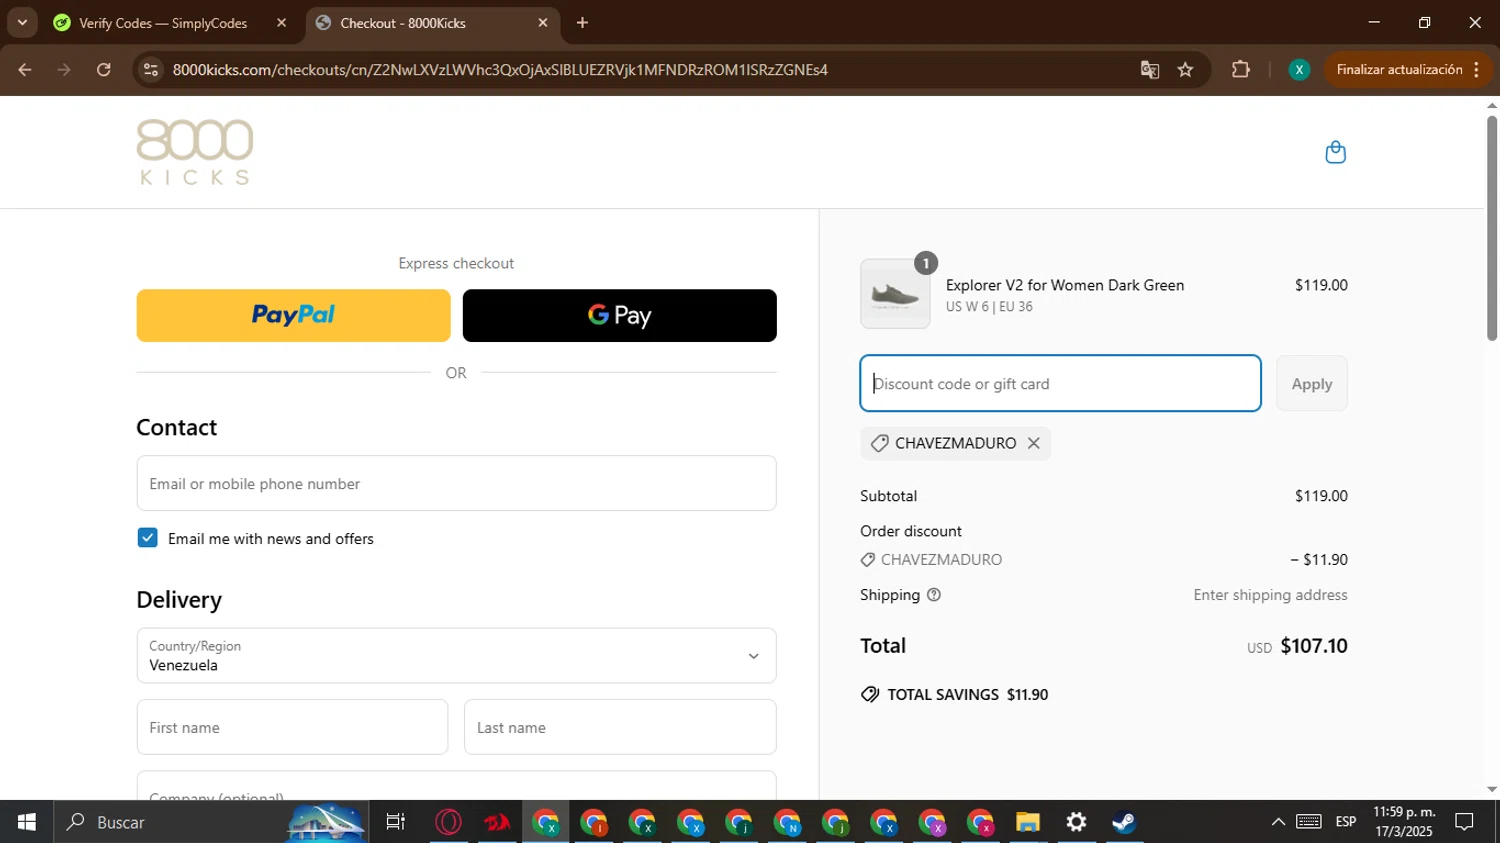Click the Last name field
Image resolution: width=1500 pixels, height=843 pixels.
pyautogui.click(x=620, y=727)
